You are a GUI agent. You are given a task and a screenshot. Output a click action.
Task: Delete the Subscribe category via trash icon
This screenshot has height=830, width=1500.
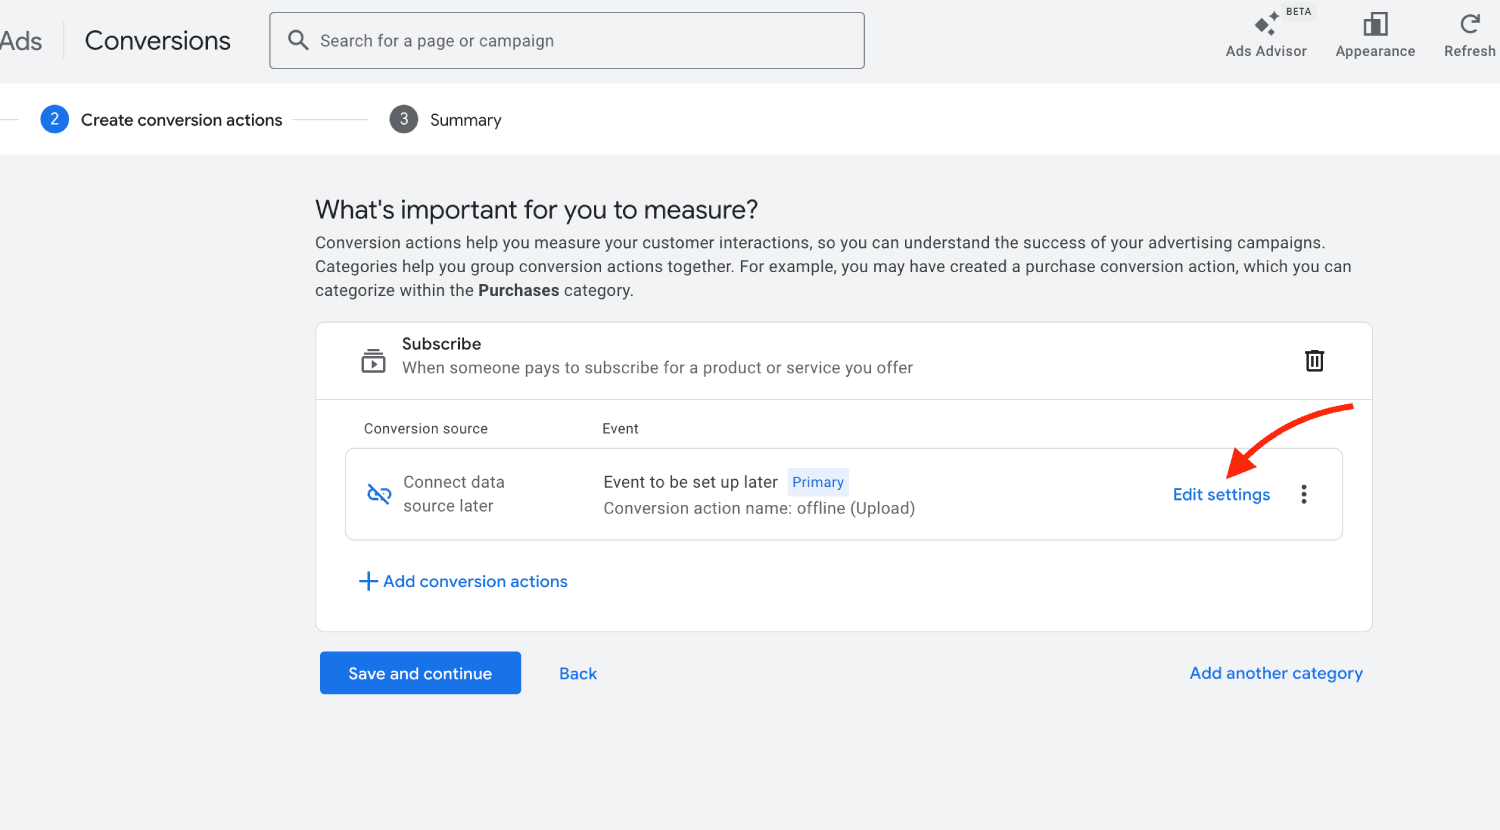click(x=1314, y=360)
